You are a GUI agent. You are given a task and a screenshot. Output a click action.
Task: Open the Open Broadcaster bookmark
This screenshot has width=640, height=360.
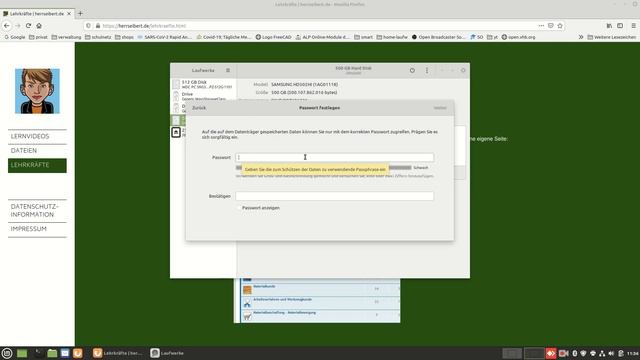tap(438, 37)
